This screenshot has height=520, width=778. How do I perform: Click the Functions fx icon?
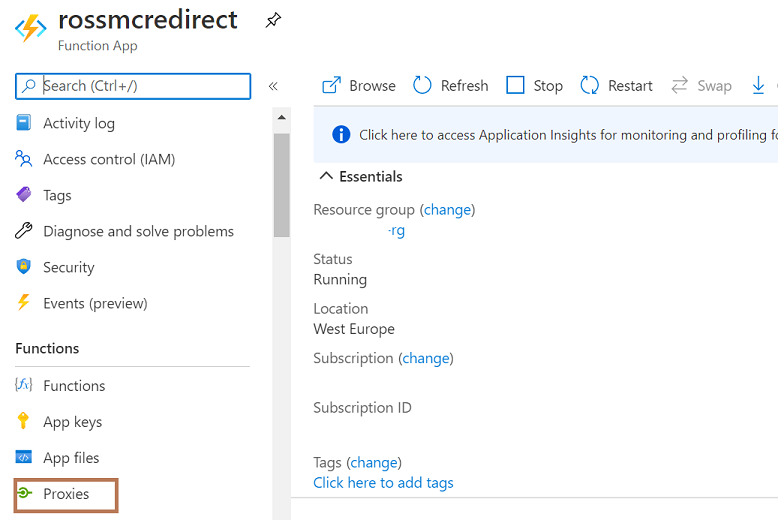[23, 385]
